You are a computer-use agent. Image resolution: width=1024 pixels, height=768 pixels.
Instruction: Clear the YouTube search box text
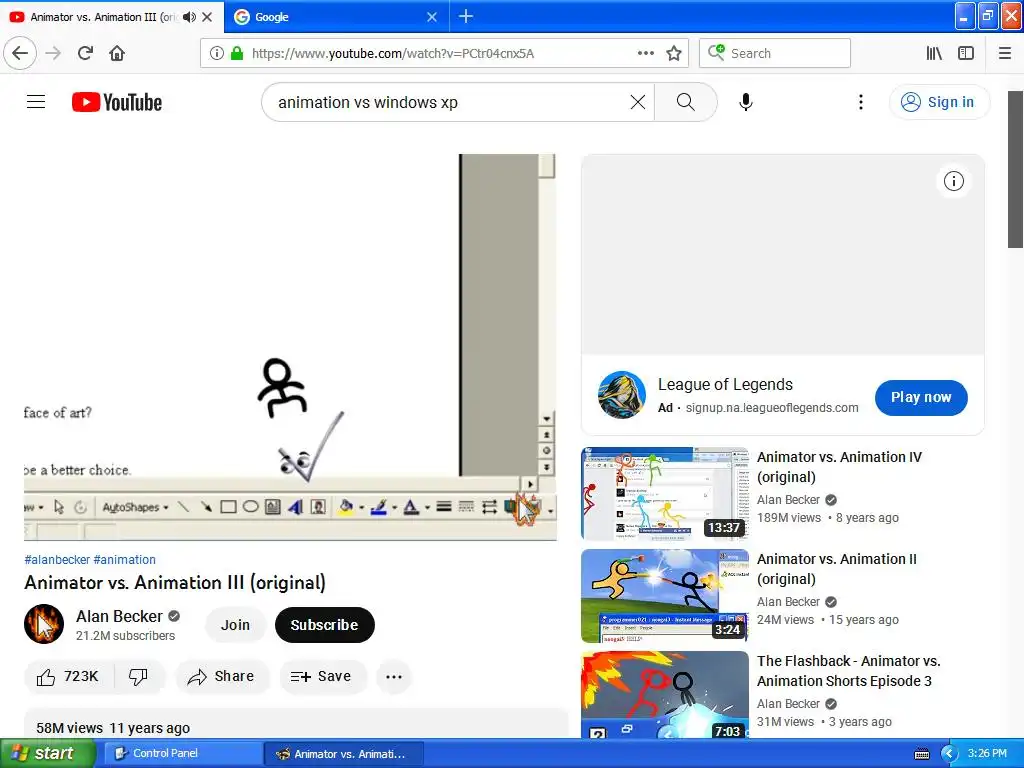(637, 102)
